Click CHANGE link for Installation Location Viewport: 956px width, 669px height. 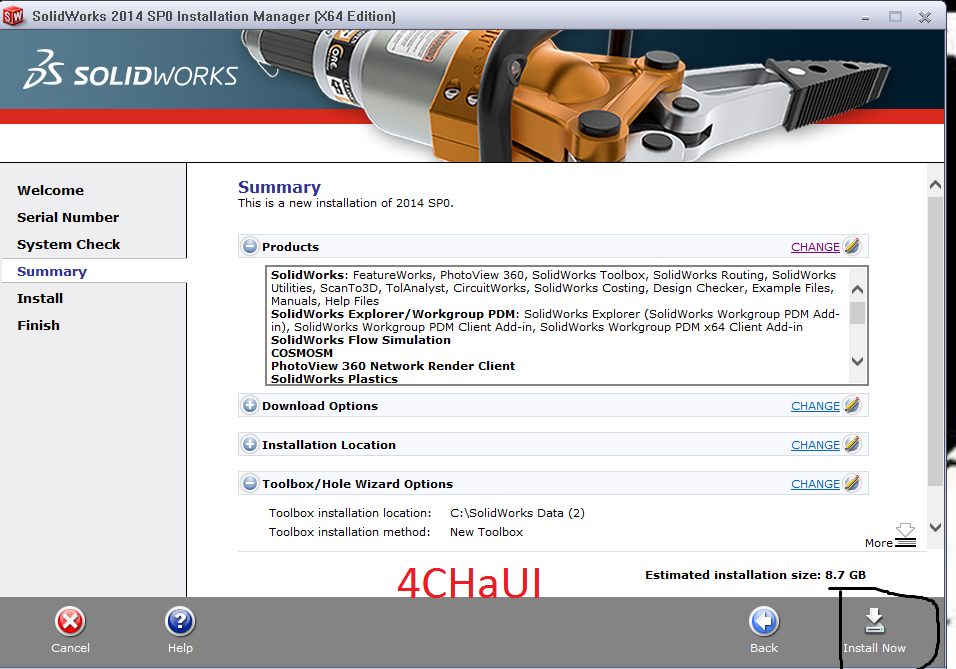pyautogui.click(x=815, y=445)
